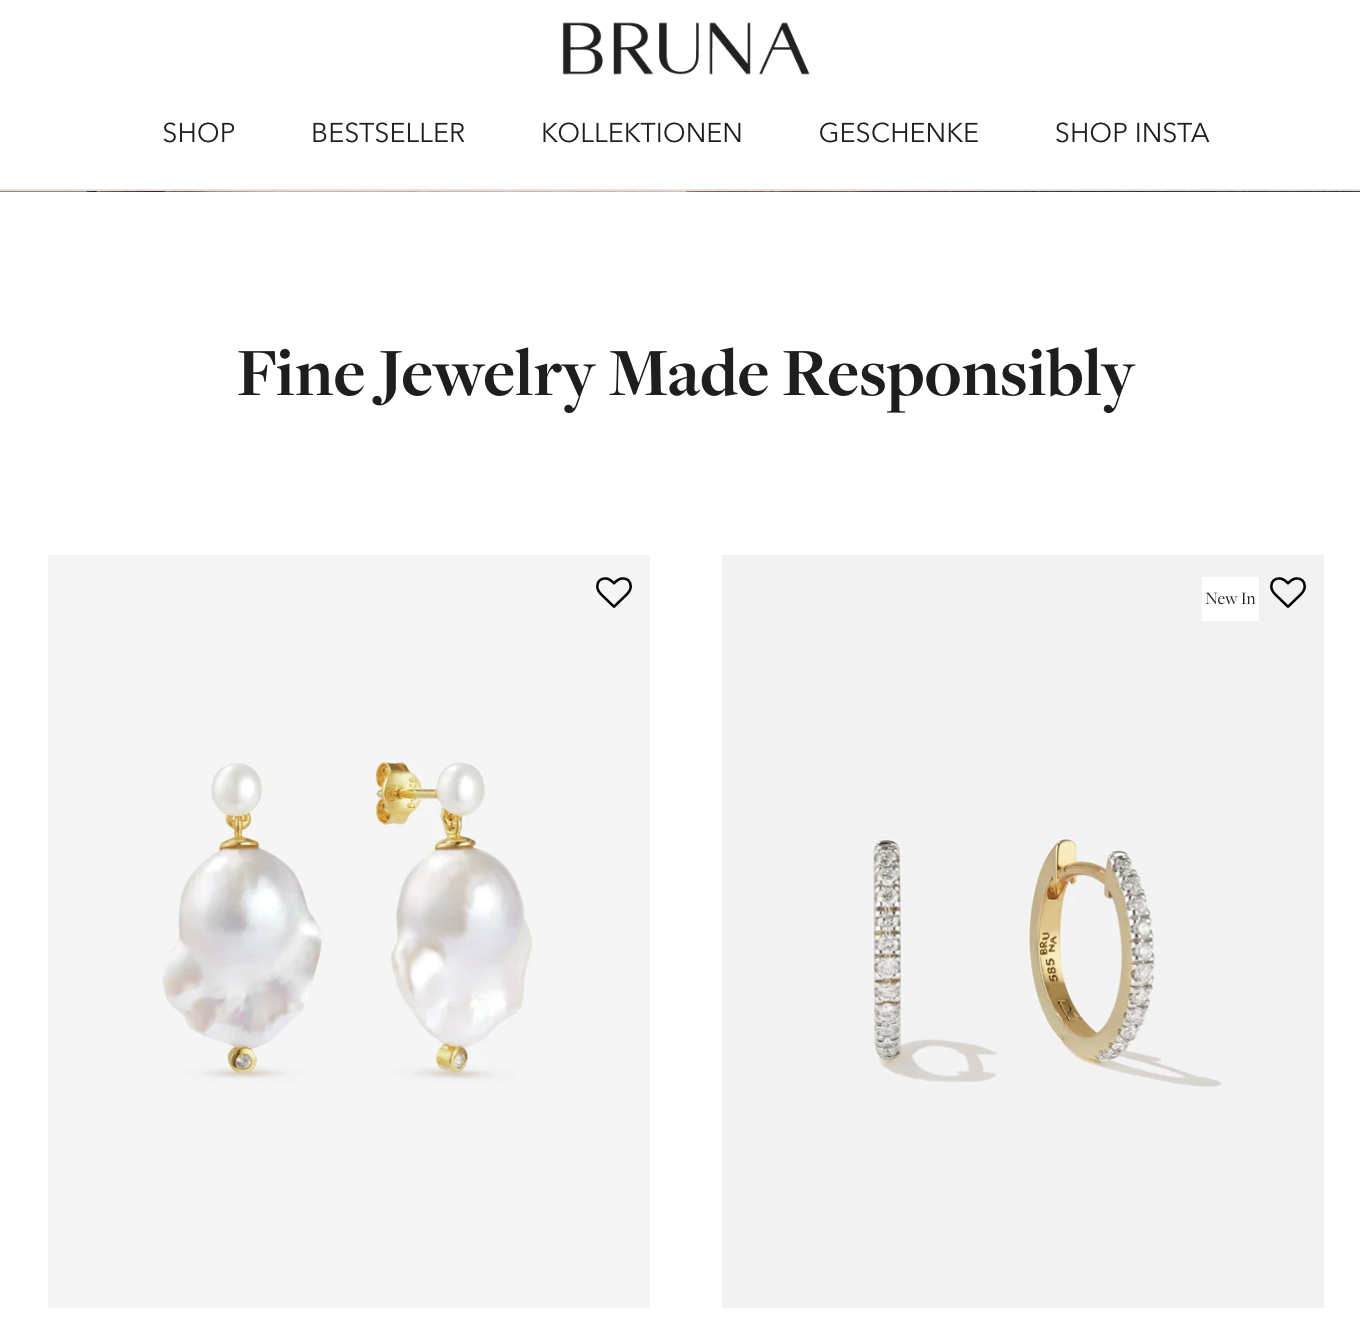Expand the KOLLEKTIONEN menu

coord(642,133)
